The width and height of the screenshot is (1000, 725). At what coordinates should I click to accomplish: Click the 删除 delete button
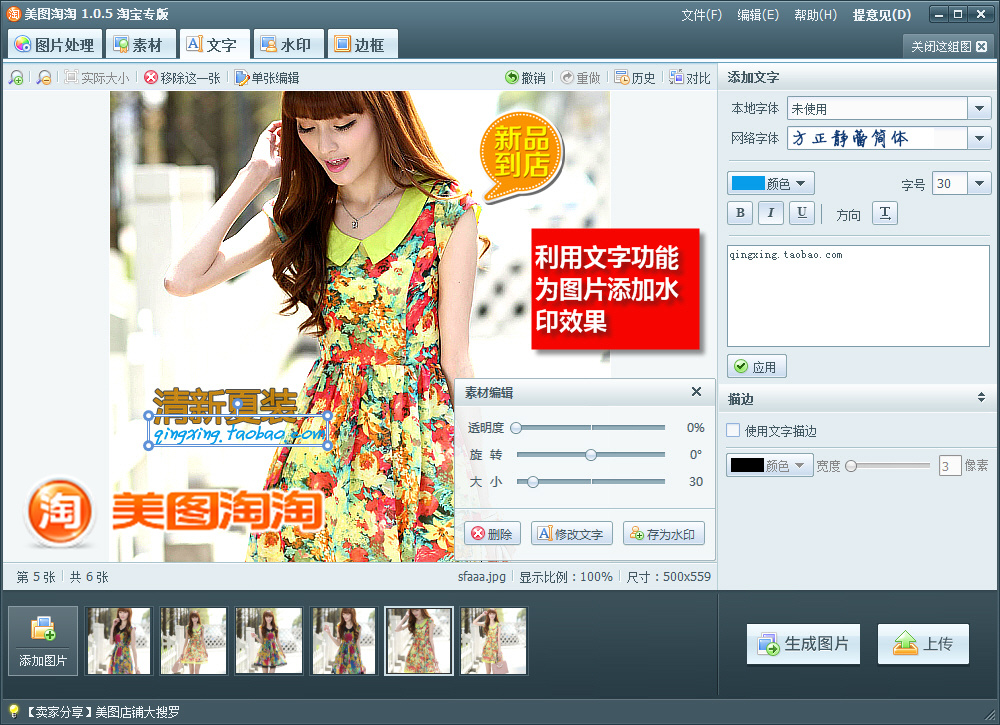492,534
